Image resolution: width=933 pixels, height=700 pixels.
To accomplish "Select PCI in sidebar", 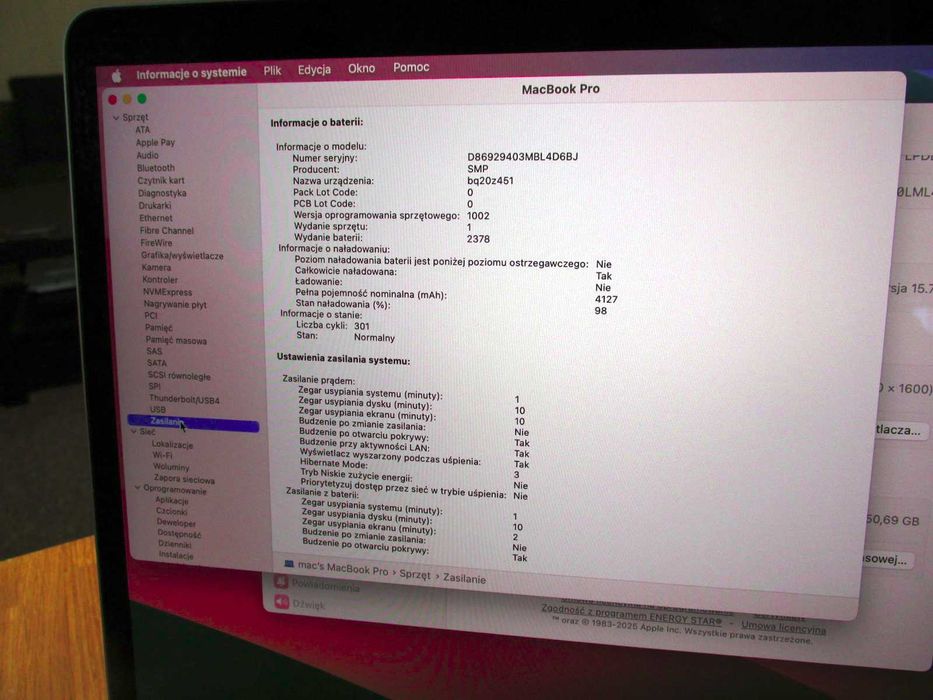I will coord(151,315).
